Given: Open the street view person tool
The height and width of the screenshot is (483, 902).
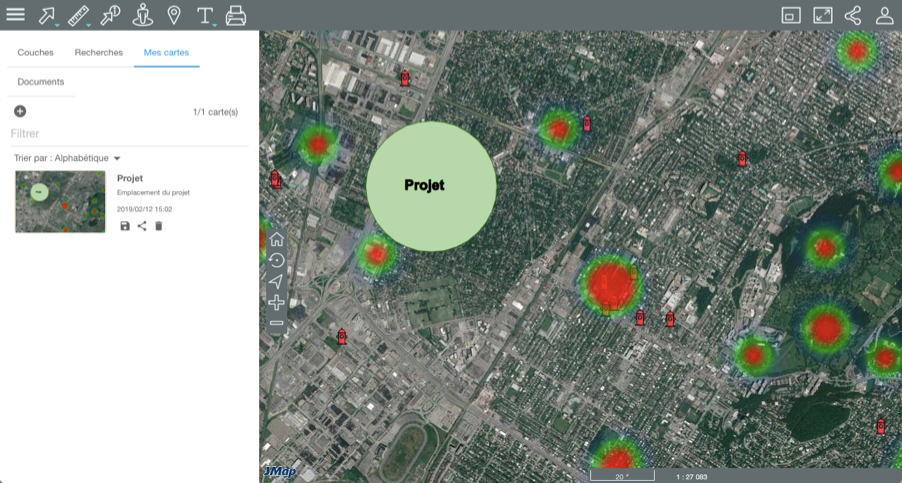Looking at the screenshot, I should [142, 15].
